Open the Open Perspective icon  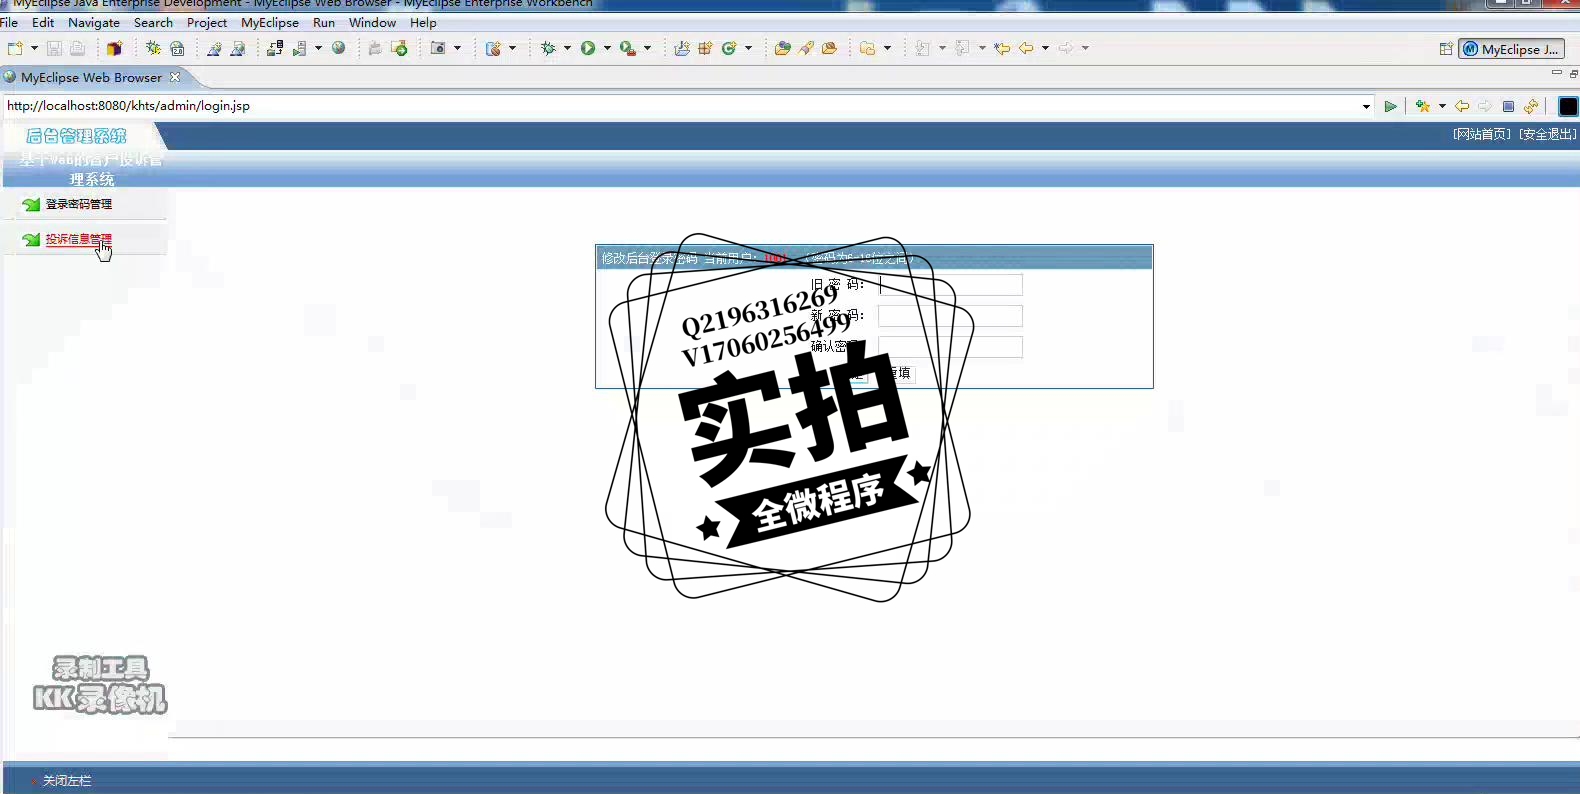(1445, 49)
